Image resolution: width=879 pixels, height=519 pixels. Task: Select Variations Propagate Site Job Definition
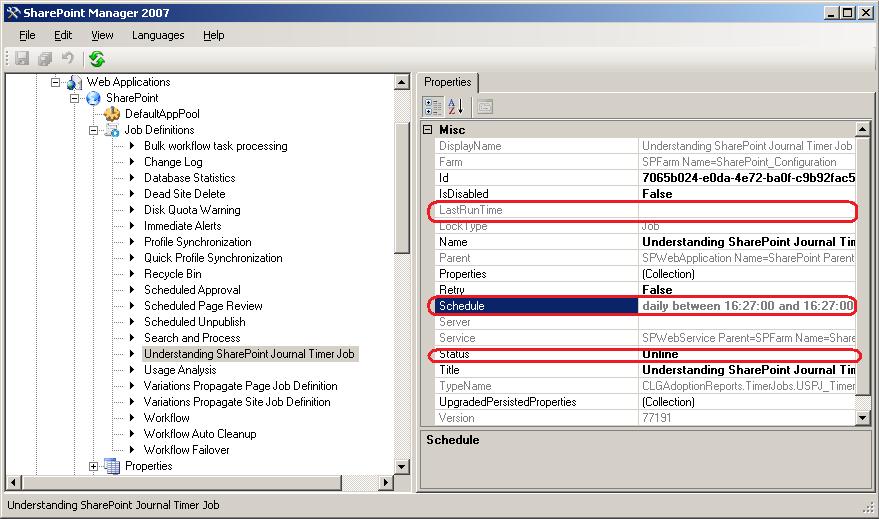tap(237, 402)
